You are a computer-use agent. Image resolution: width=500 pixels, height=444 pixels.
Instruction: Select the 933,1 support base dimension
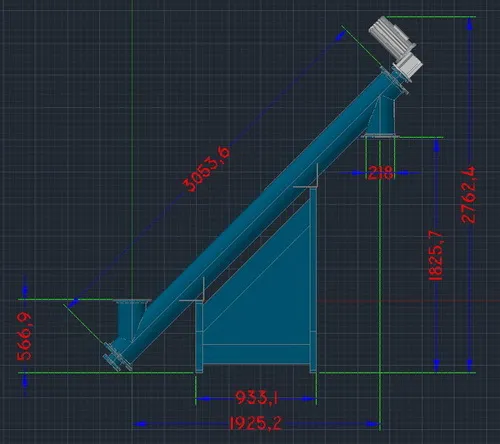256,398
